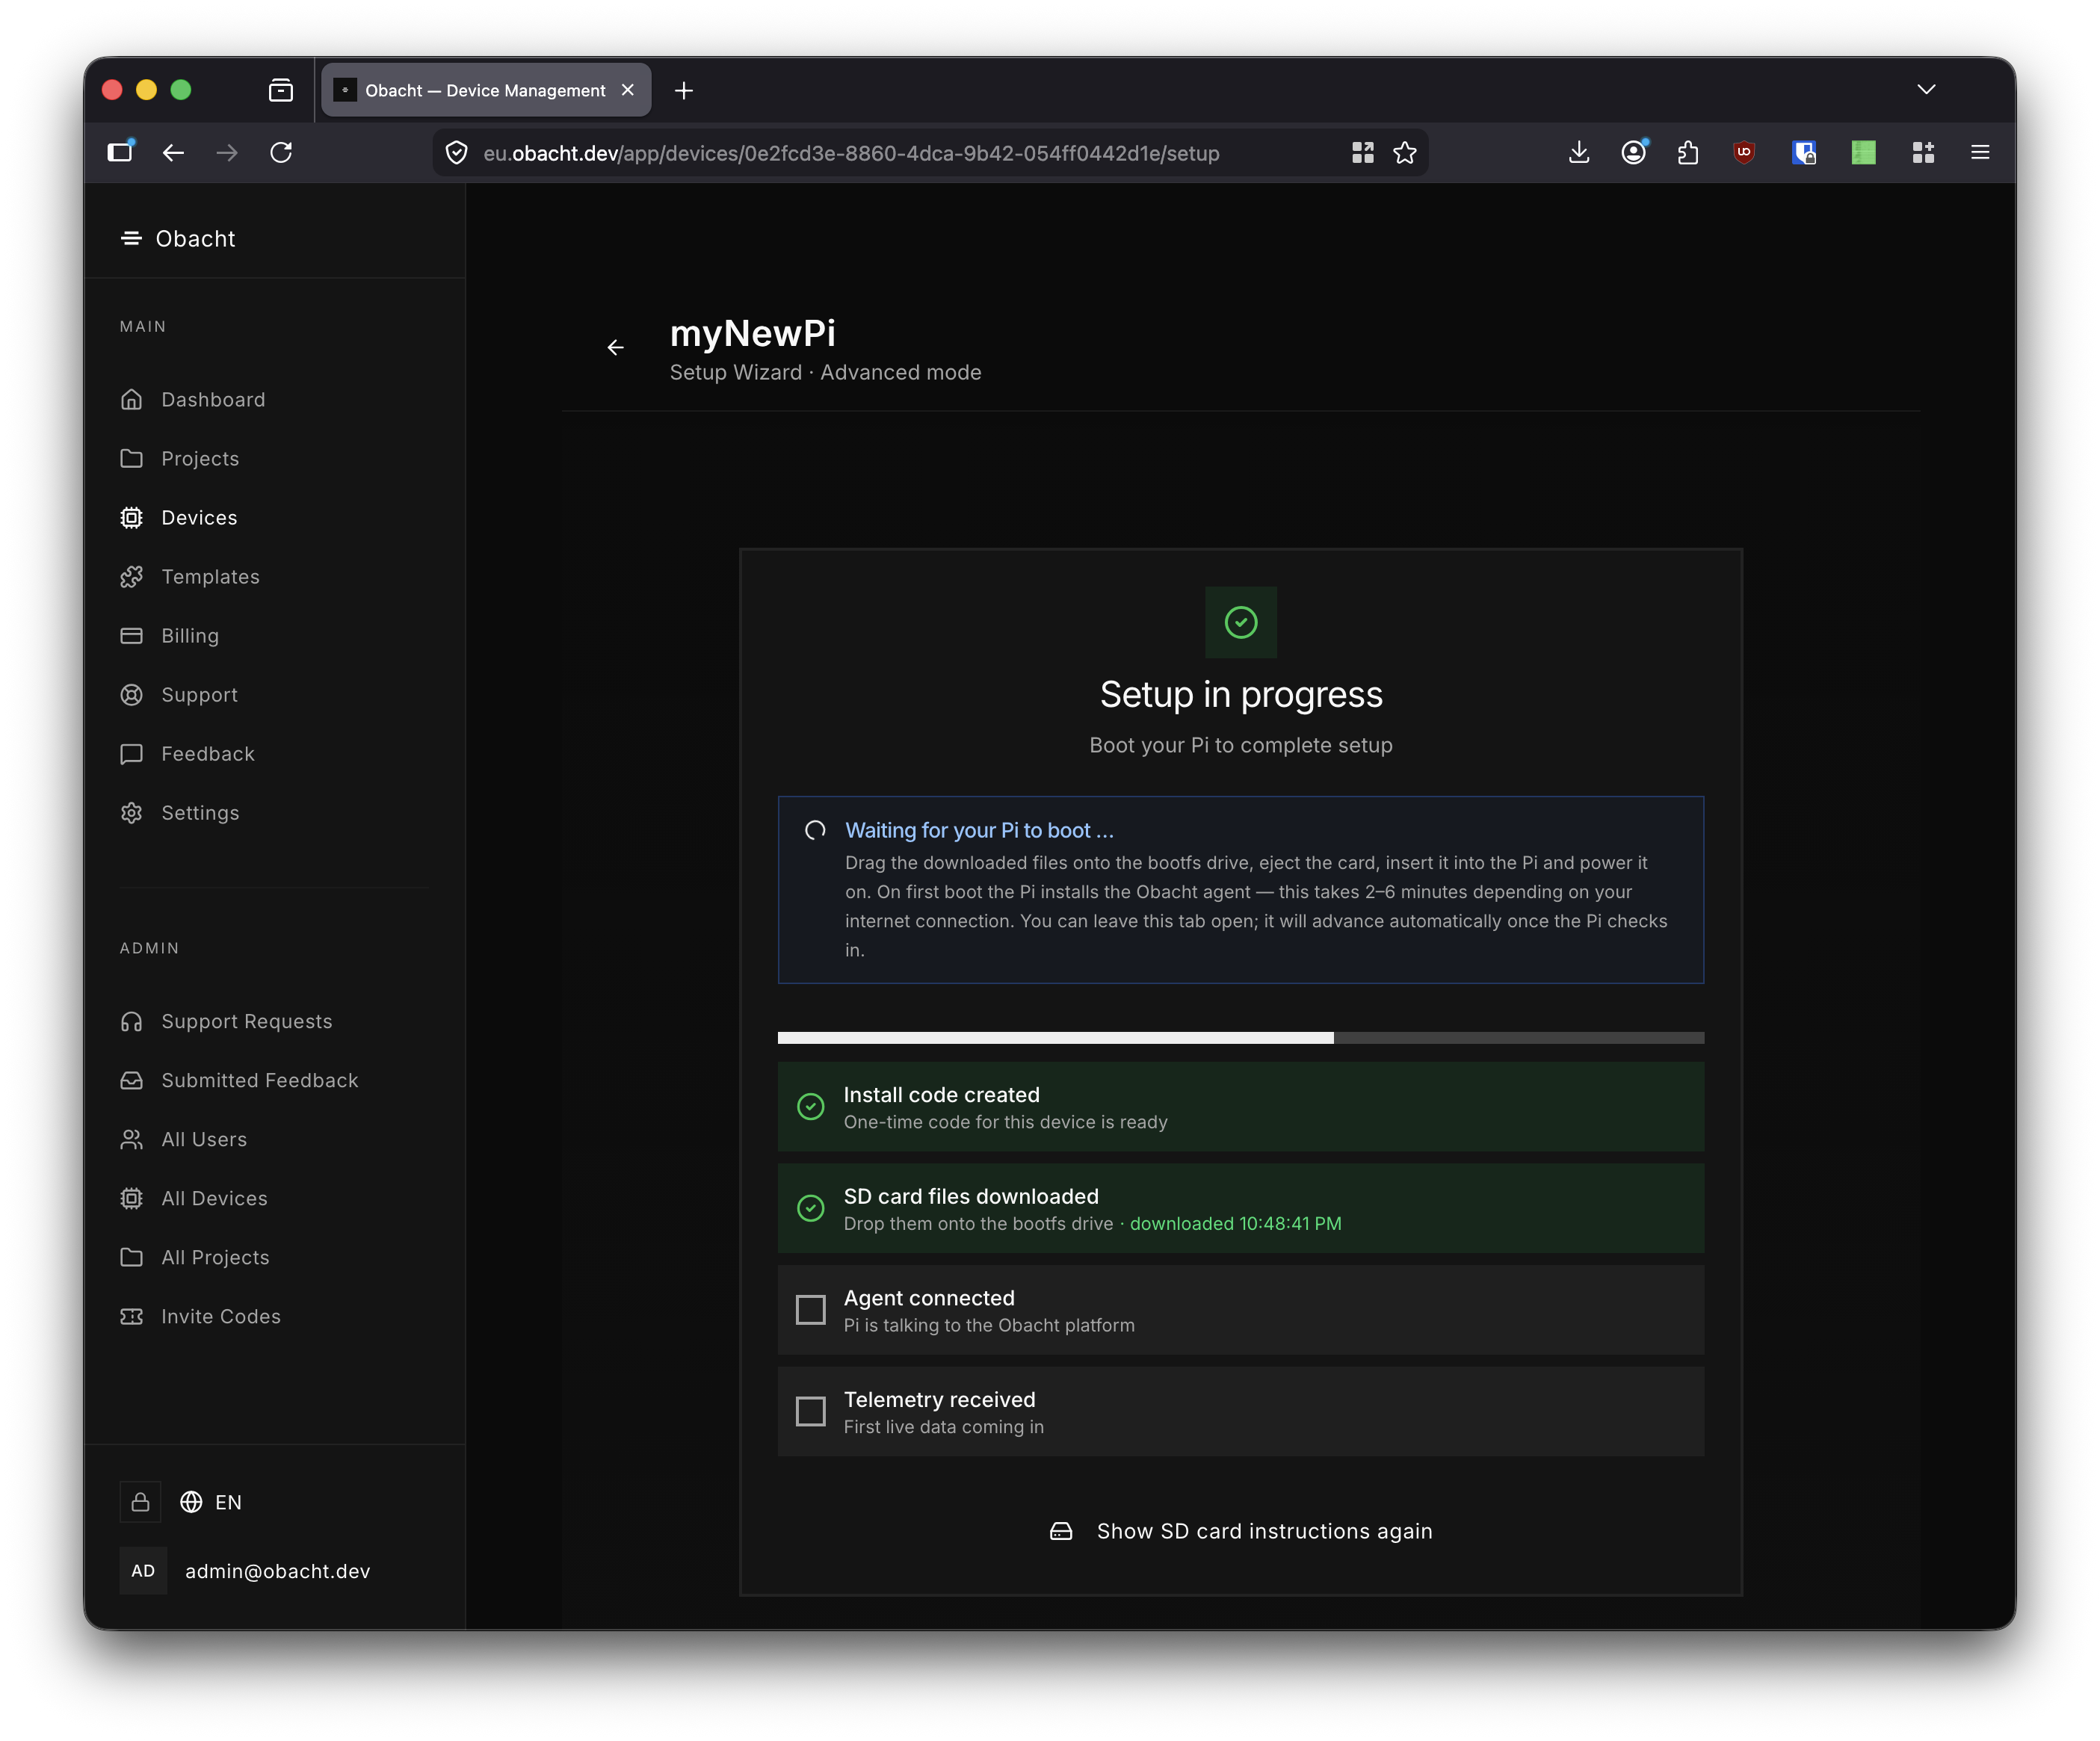Click the green check icon above Setup in progress
2100x1741 pixels.
pos(1241,623)
